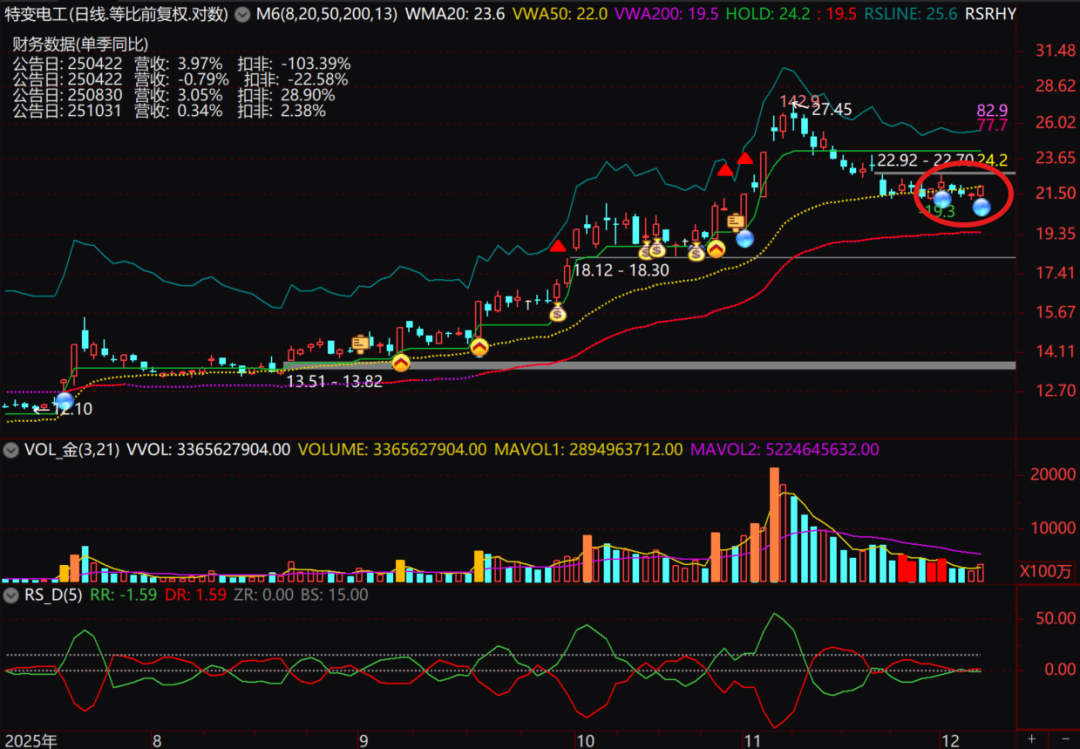Image resolution: width=1080 pixels, height=749 pixels.
Task: Click the tallest orange volume bar
Action: coord(774,525)
